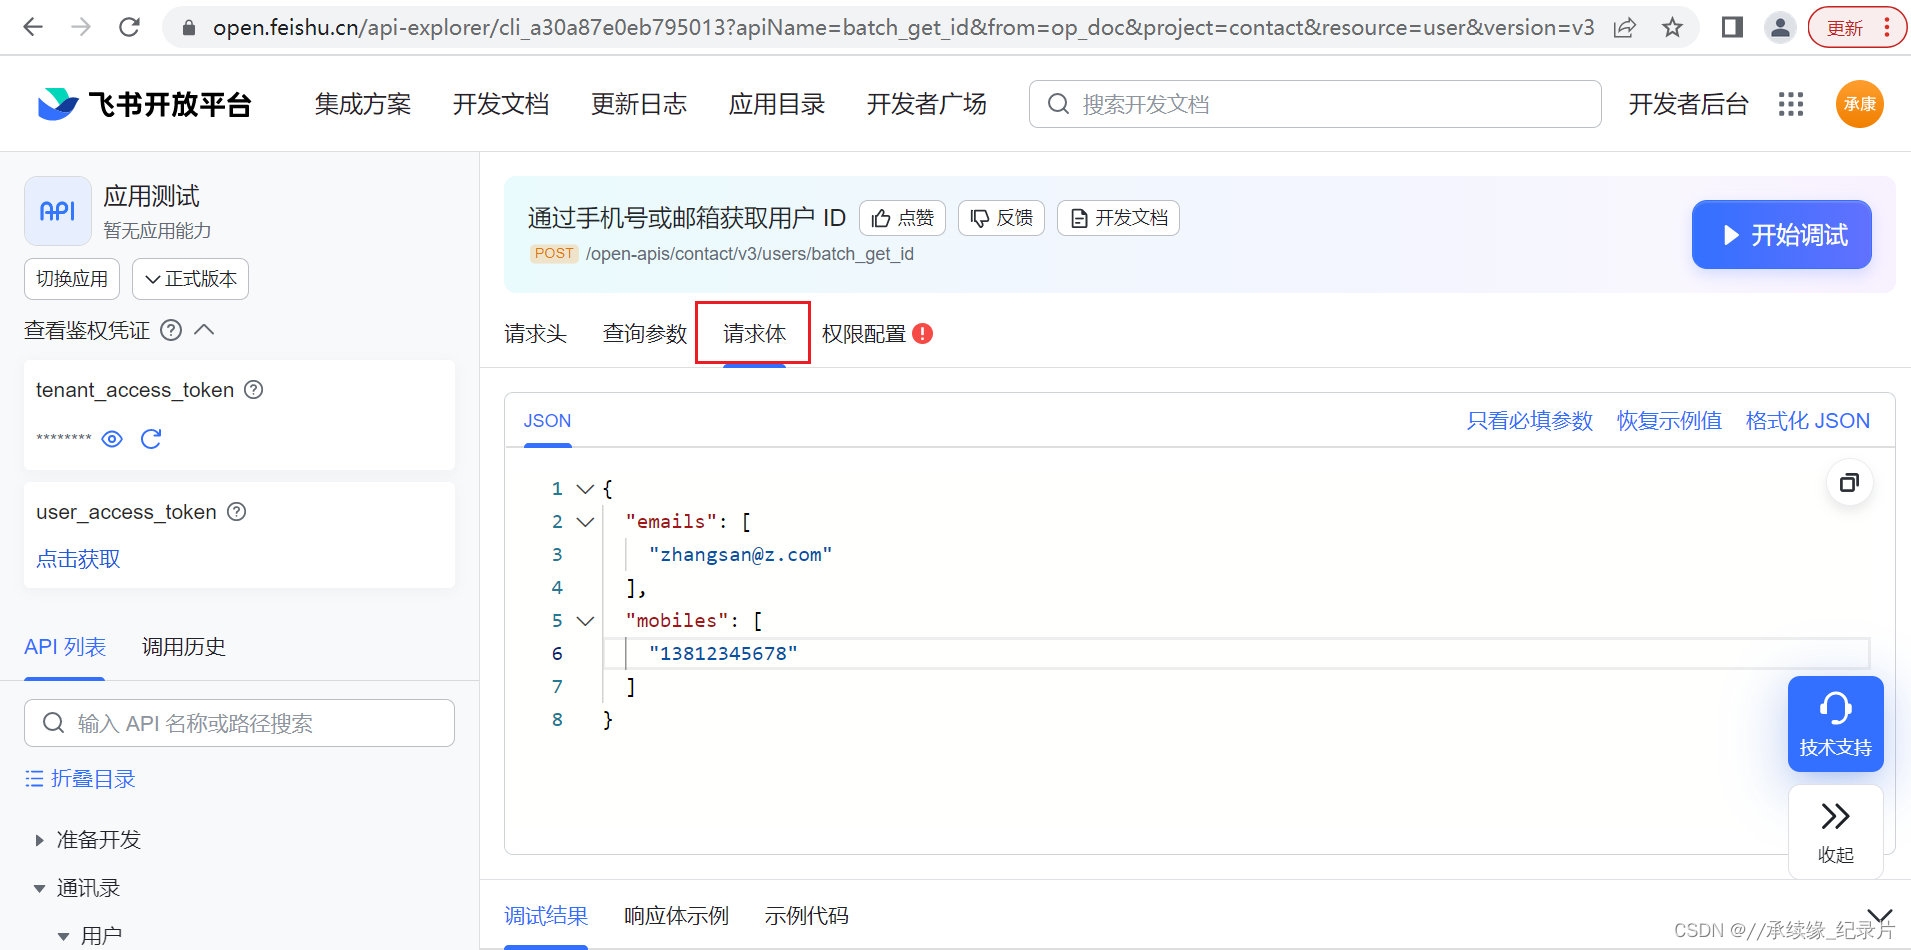Click 恢复示例值 link
This screenshot has height=950, width=1911.
1669,421
